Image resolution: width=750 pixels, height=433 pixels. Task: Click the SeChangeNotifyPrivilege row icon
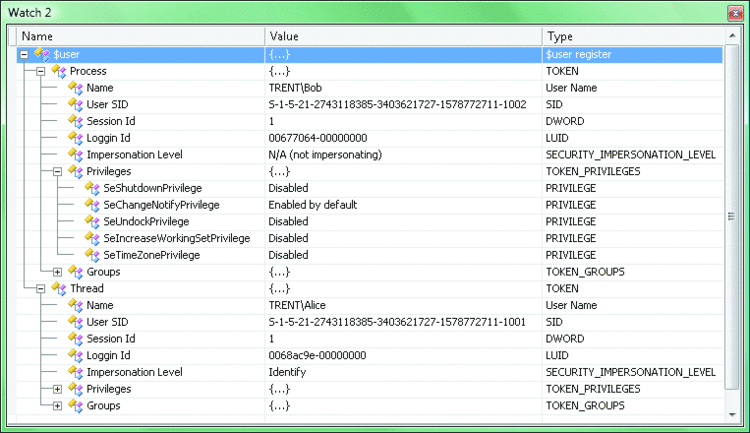click(x=92, y=205)
